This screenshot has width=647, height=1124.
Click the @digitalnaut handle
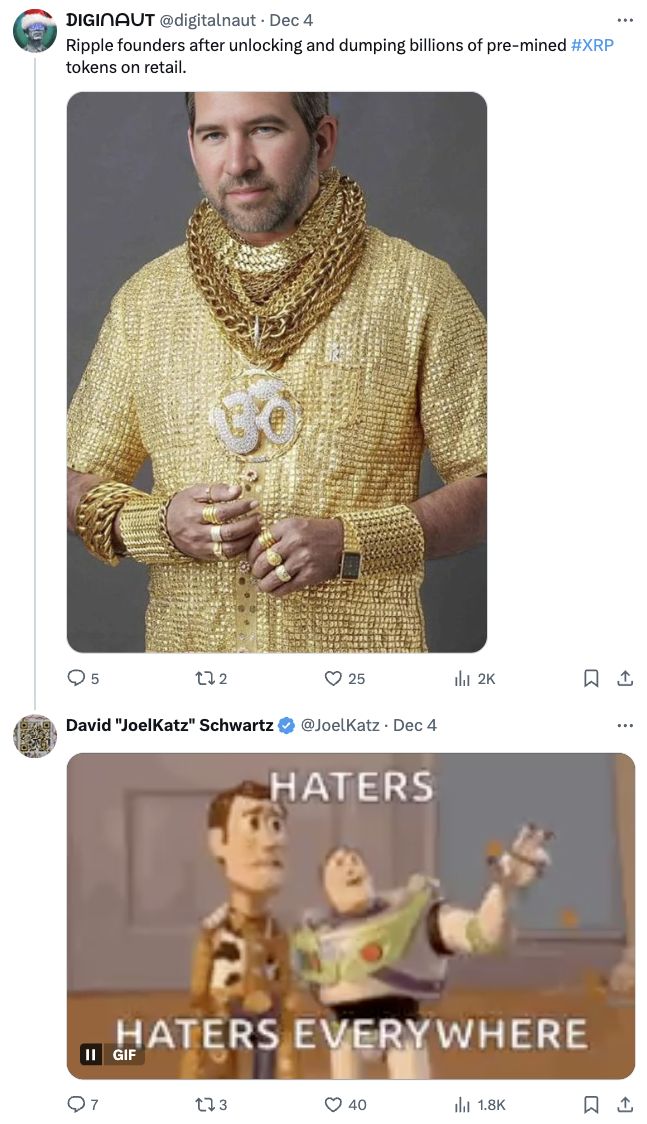point(208,20)
